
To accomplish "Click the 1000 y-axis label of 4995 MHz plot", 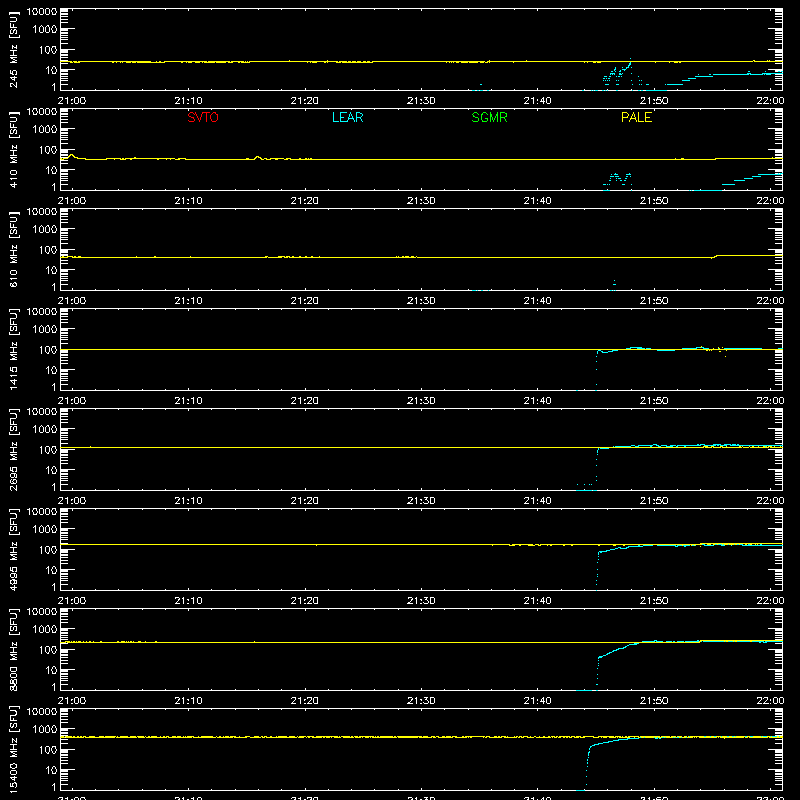I will pyautogui.click(x=45, y=530).
